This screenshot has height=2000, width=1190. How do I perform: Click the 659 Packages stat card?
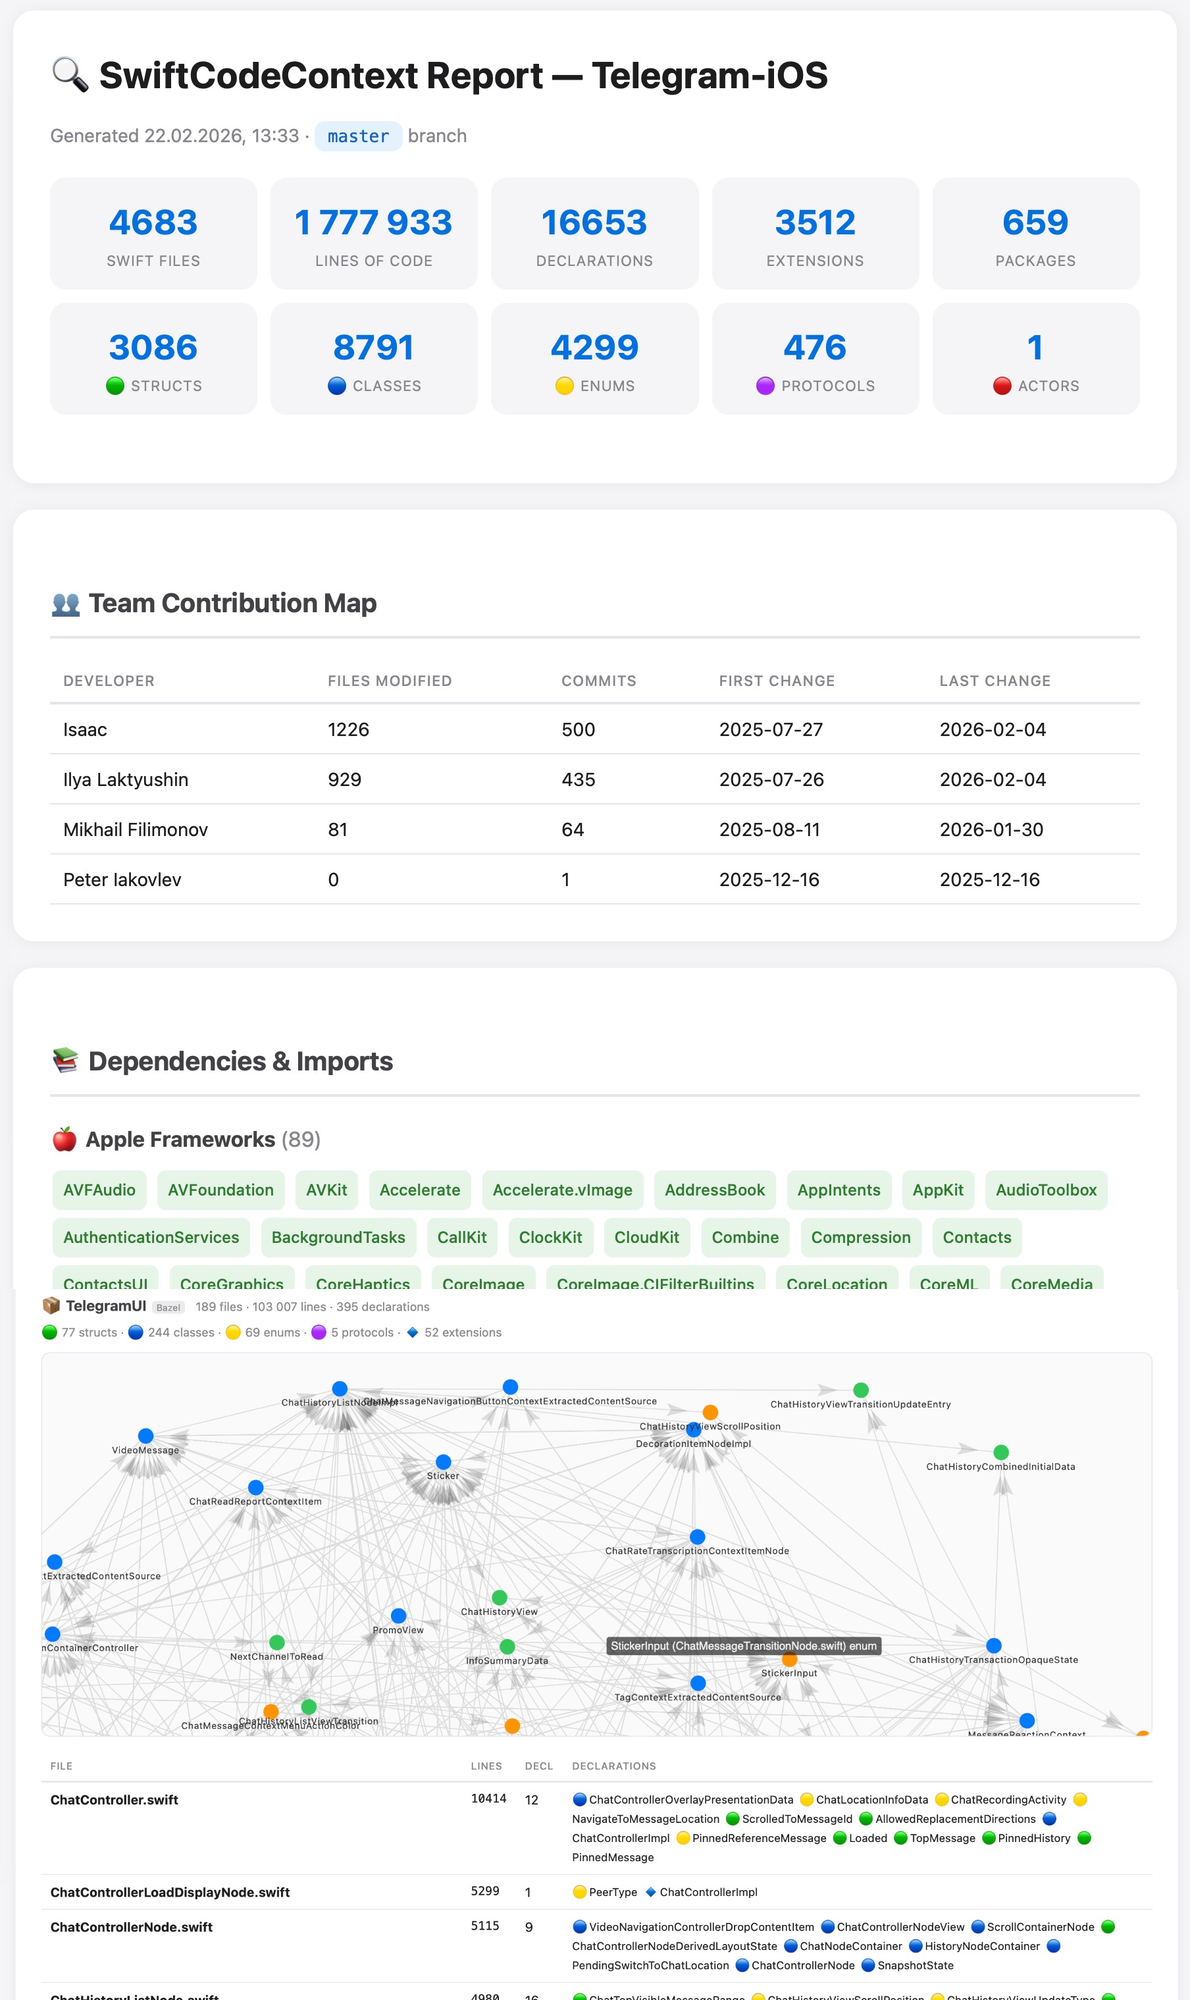click(x=1036, y=234)
